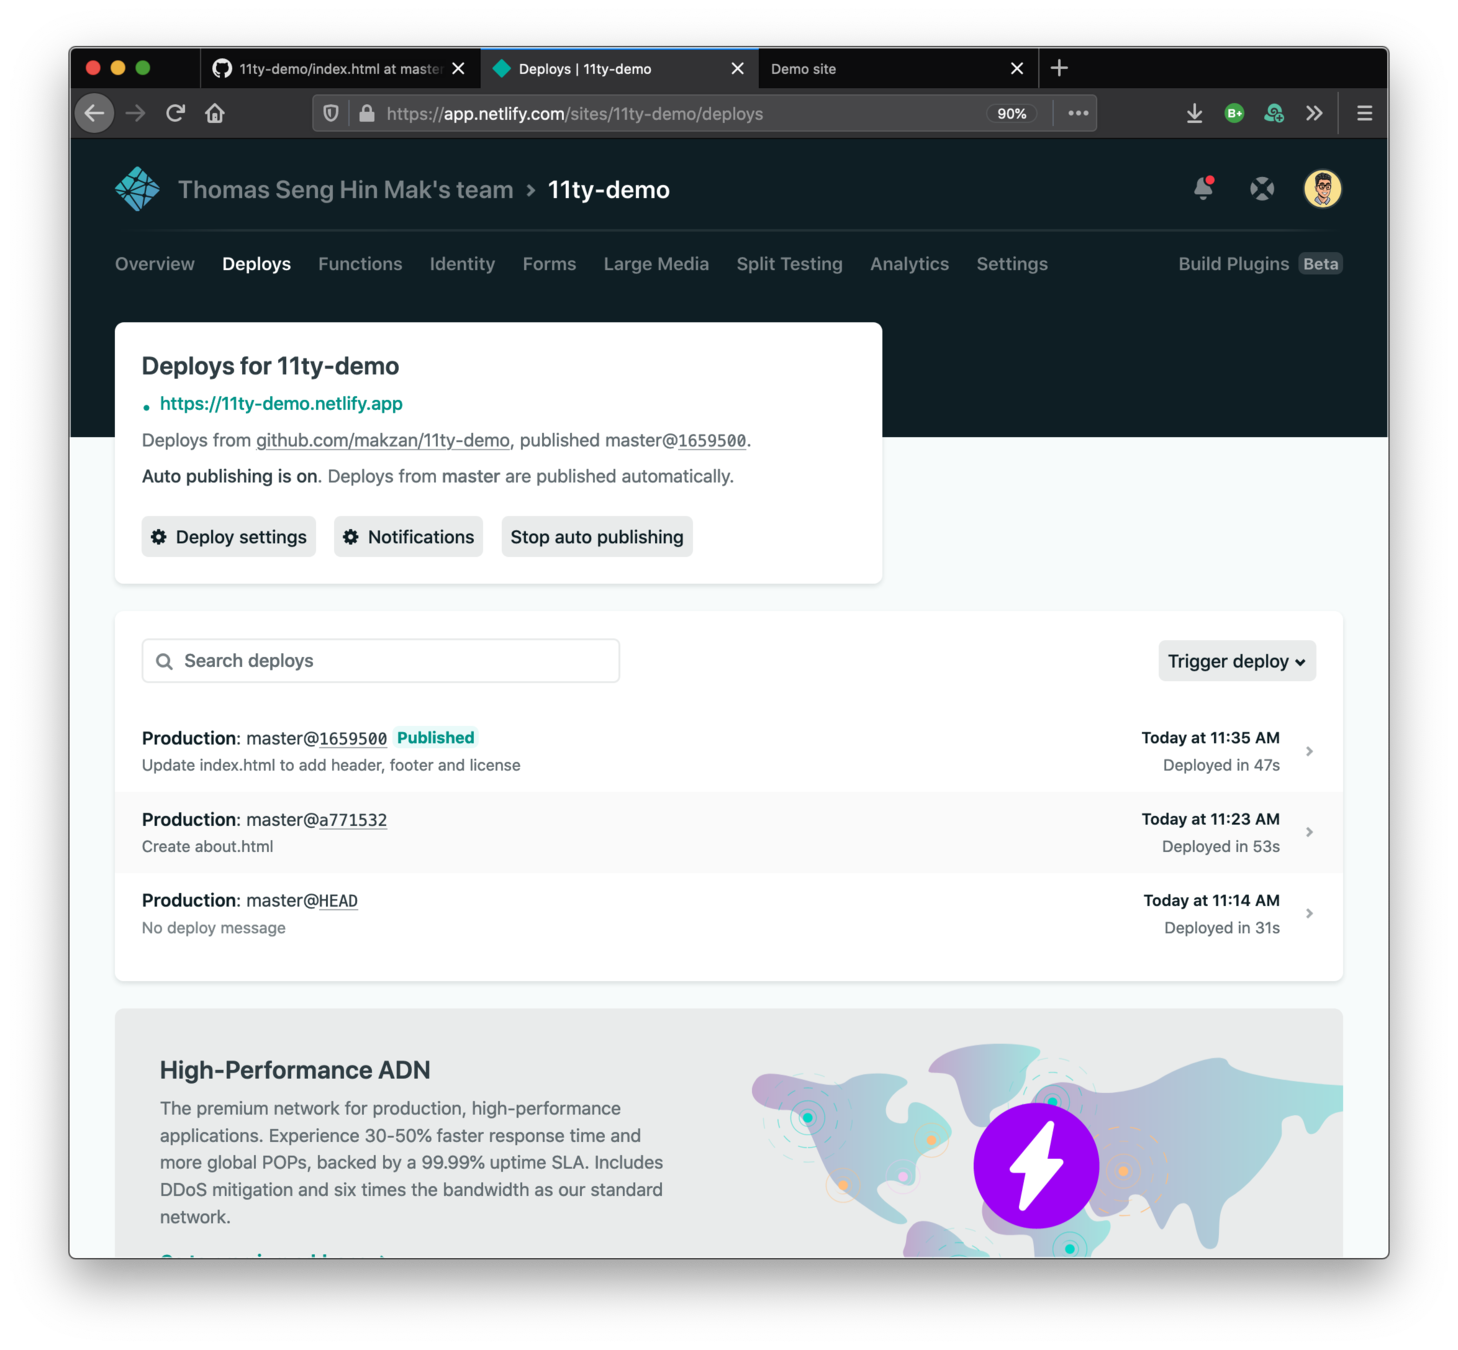
Task: Click the support lifebuoy icon
Action: (1262, 188)
